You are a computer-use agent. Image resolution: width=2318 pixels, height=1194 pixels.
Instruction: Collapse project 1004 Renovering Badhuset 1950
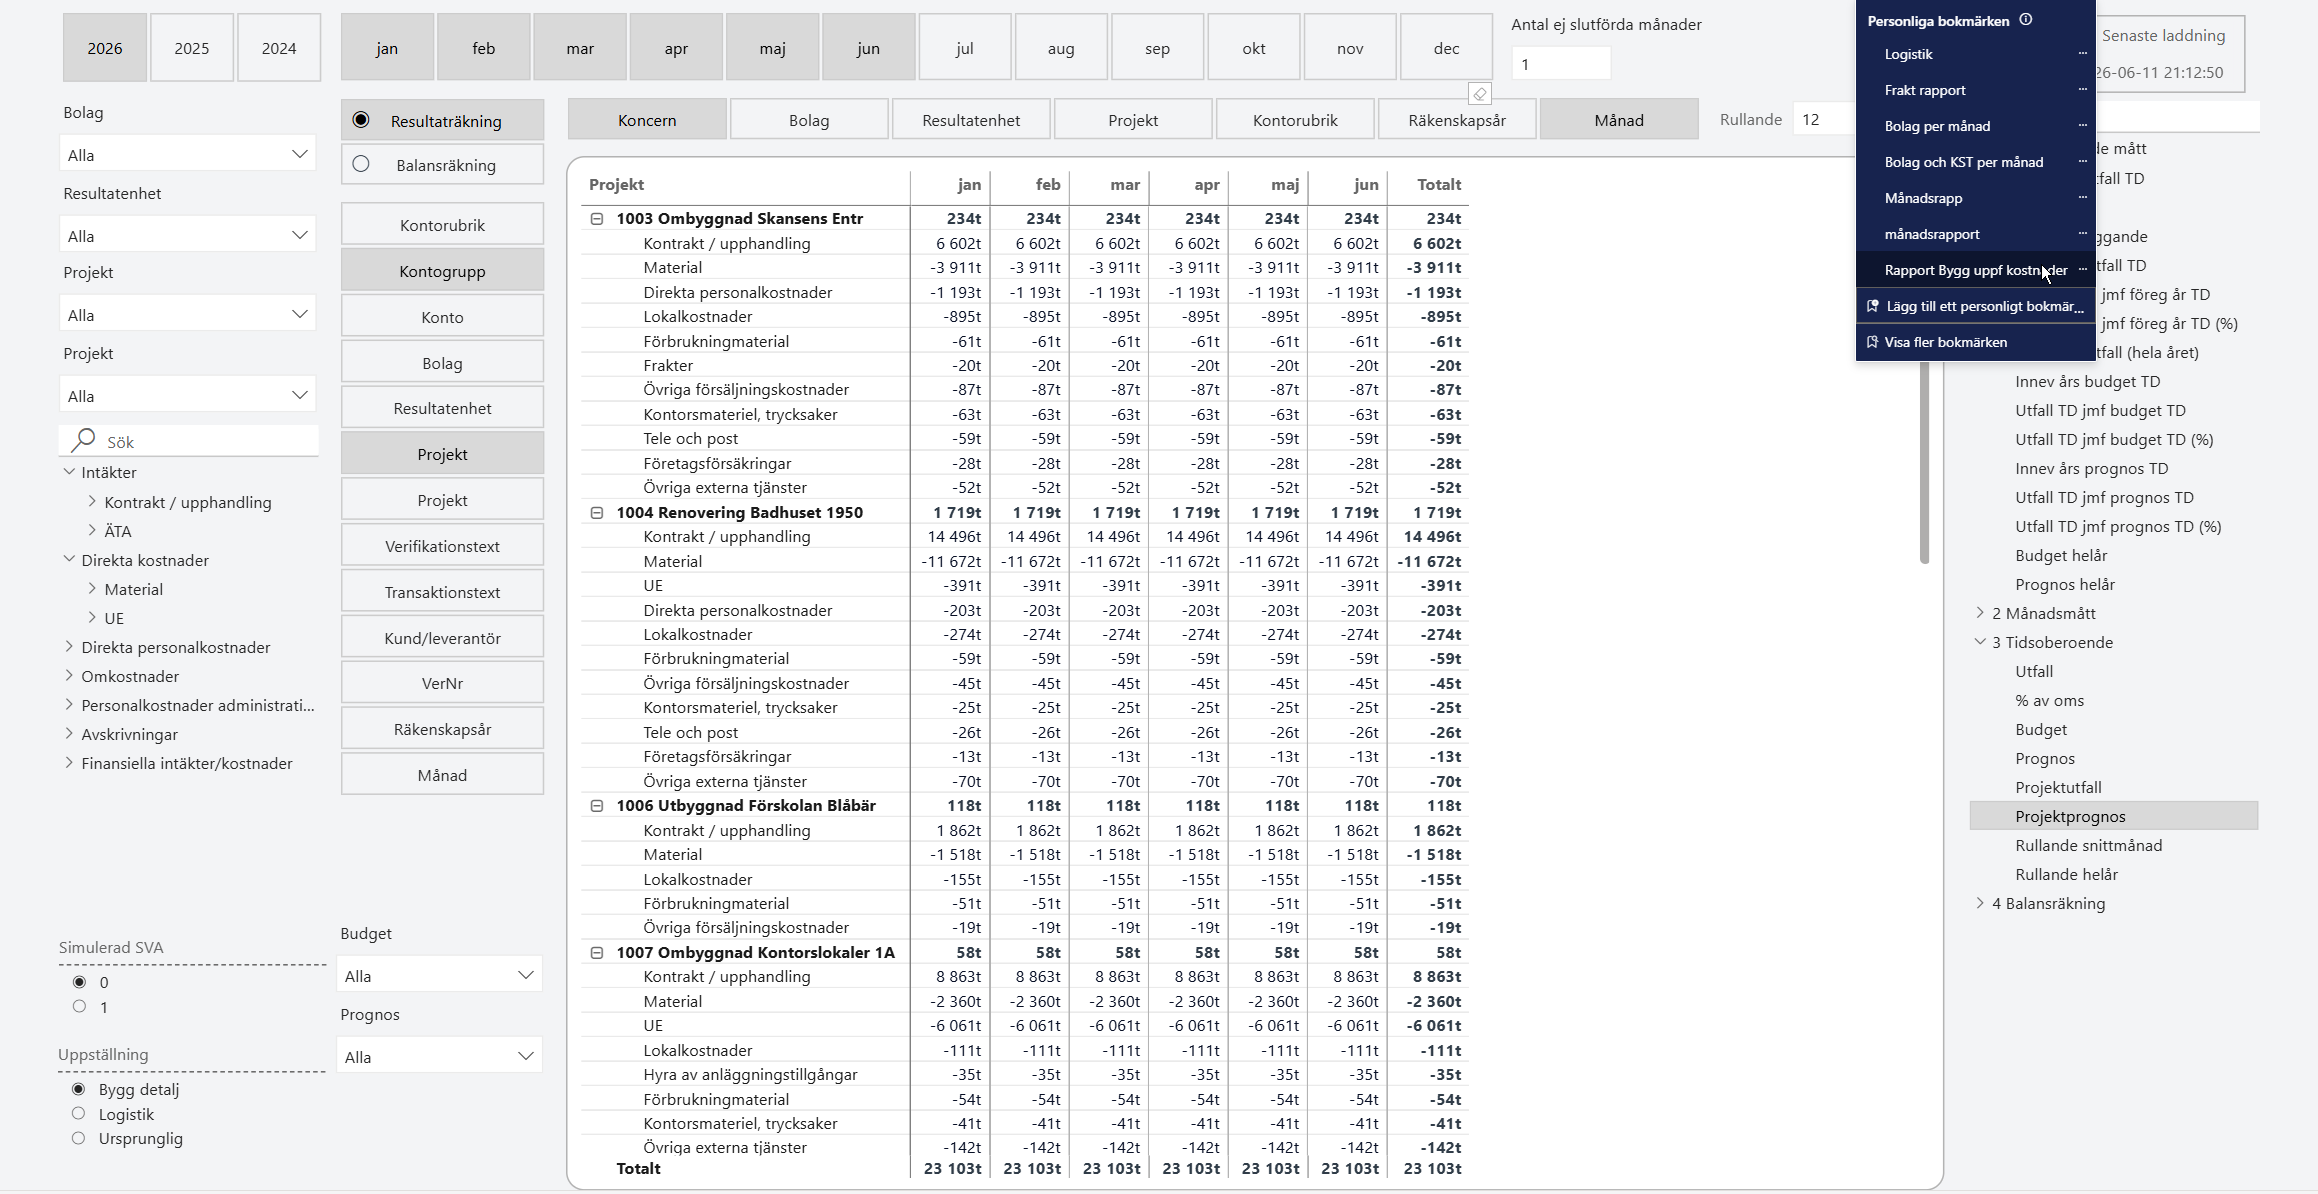(597, 512)
